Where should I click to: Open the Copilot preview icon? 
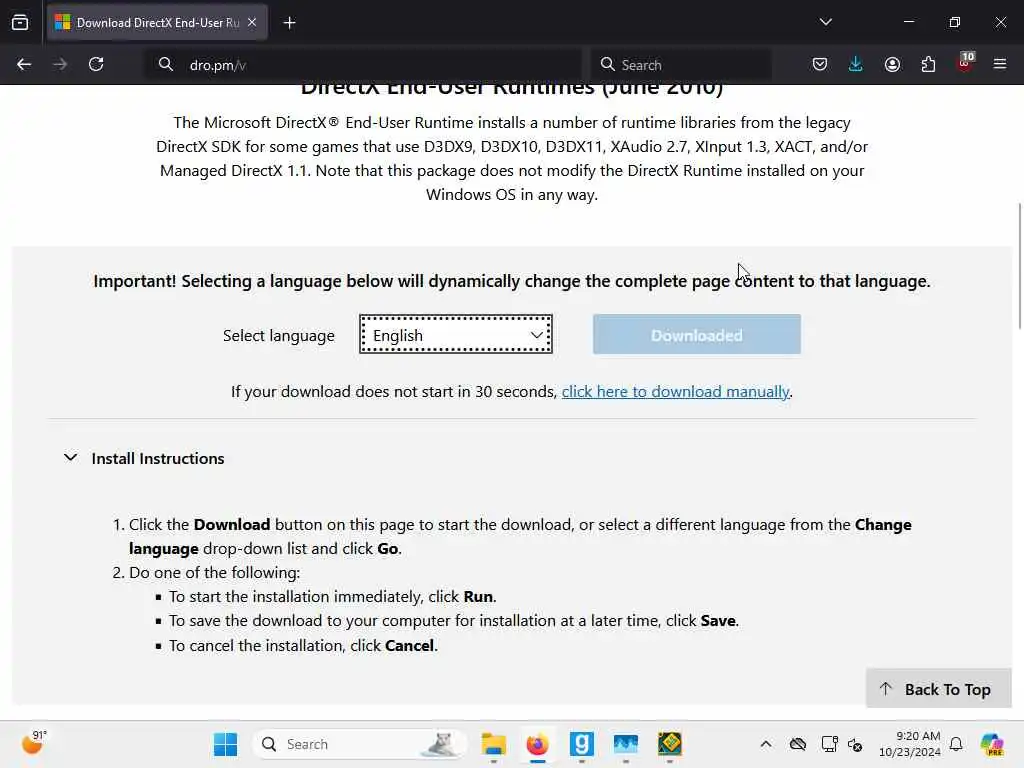click(992, 744)
